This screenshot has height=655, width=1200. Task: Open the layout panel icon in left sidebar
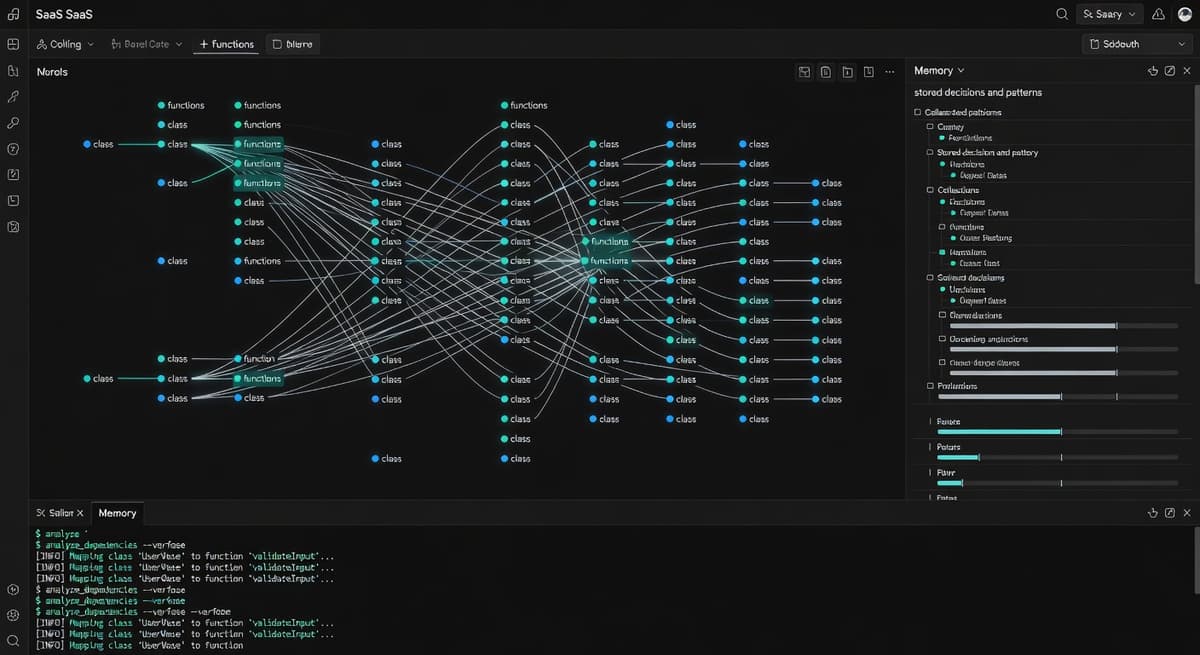13,44
